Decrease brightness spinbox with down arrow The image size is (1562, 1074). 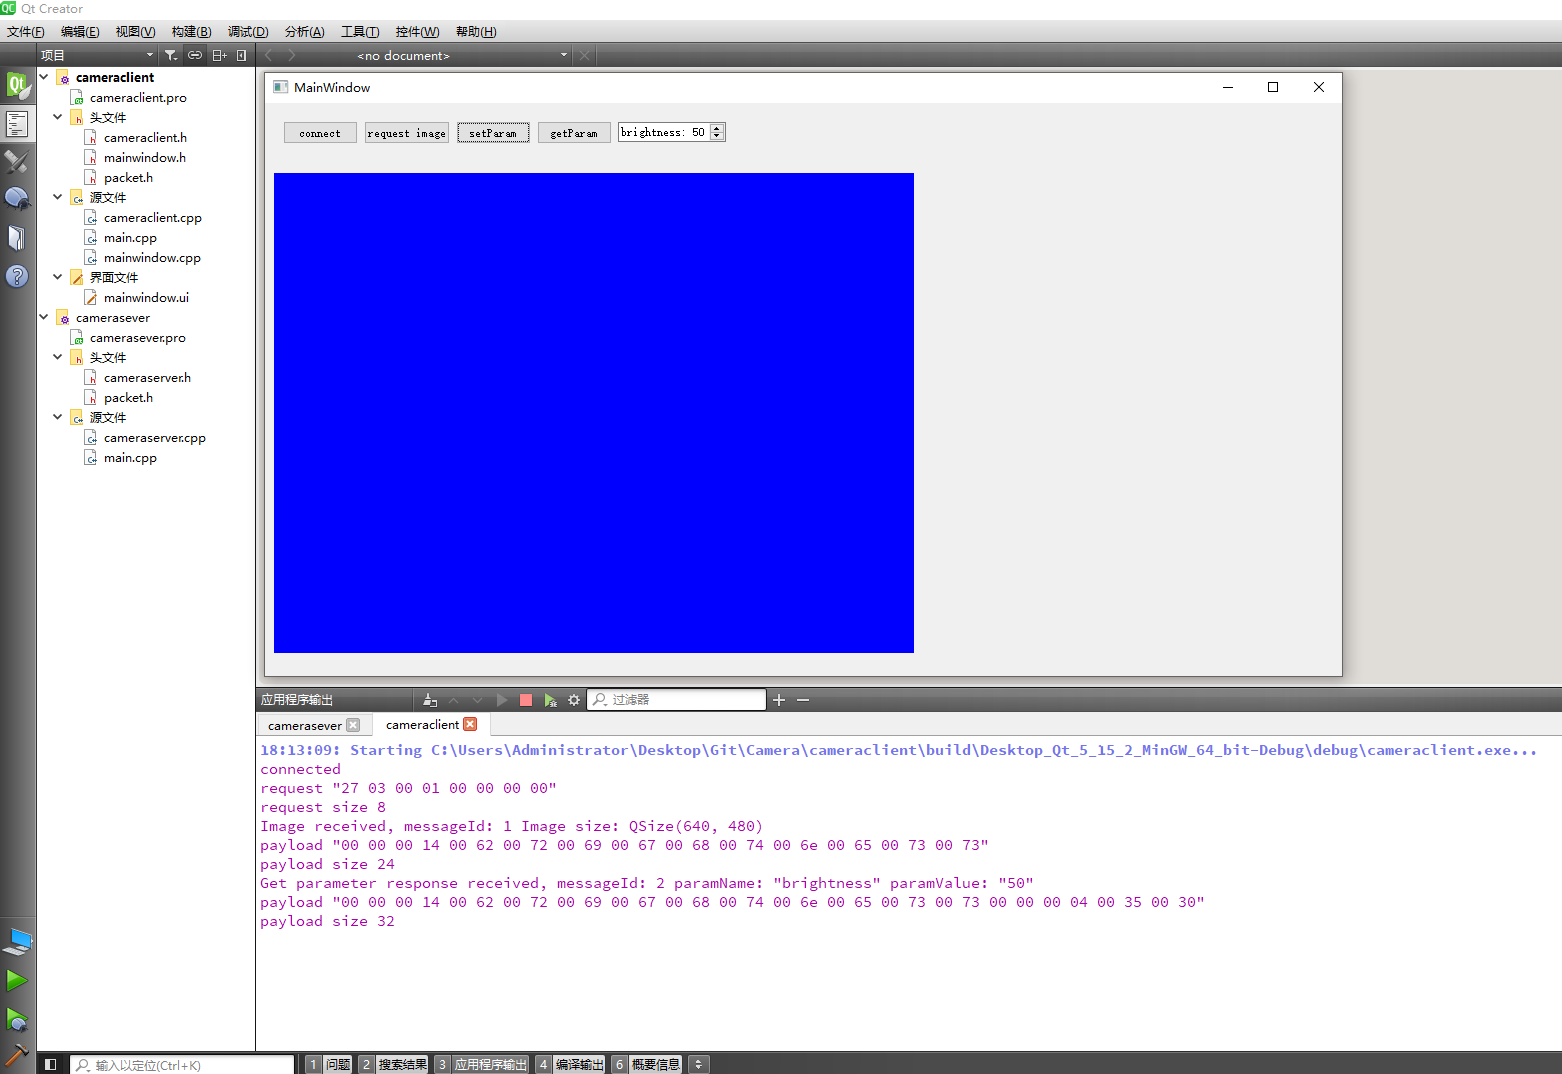pyautogui.click(x=717, y=136)
